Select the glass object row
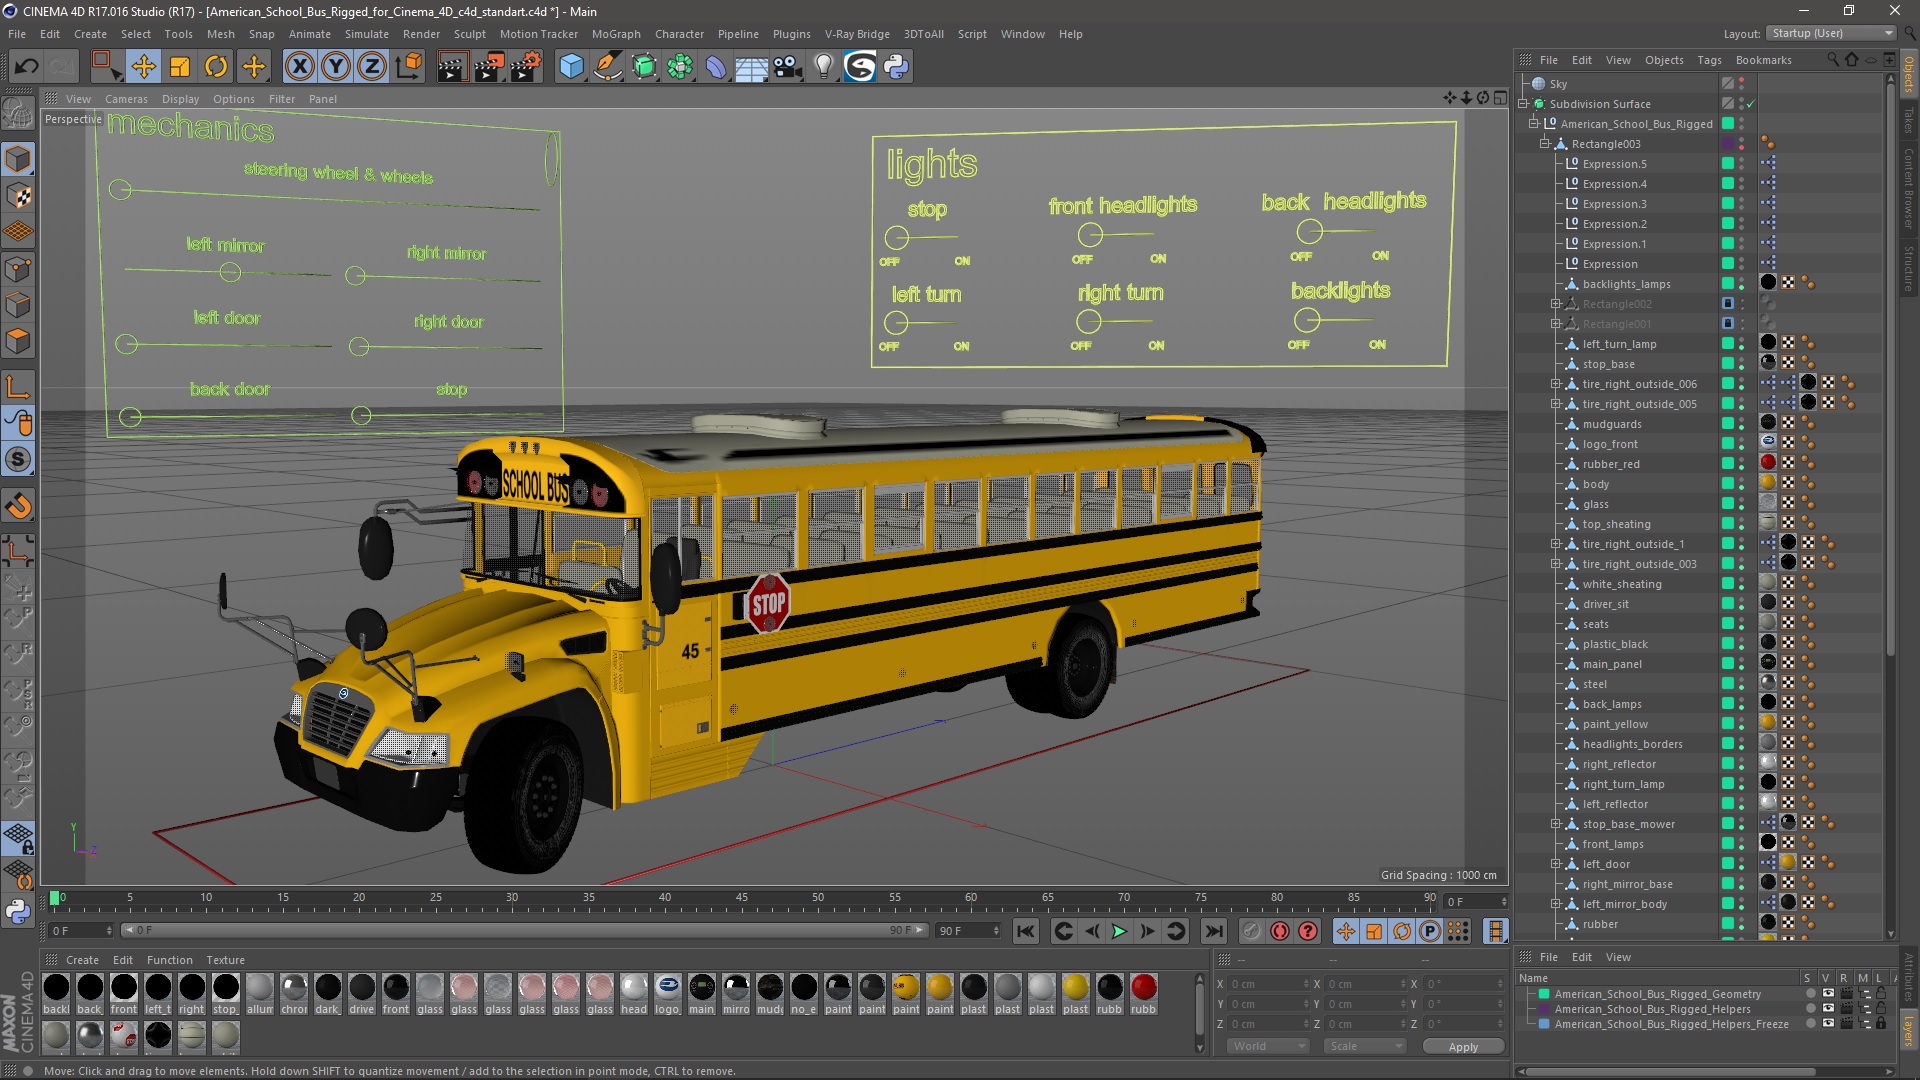 point(1595,504)
